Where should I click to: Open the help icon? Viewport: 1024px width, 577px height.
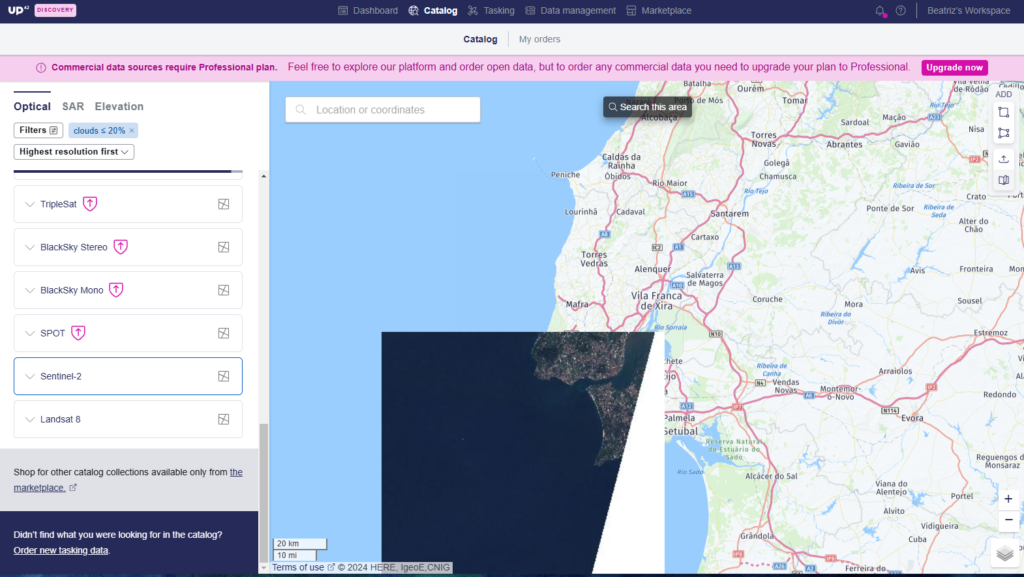tap(901, 11)
